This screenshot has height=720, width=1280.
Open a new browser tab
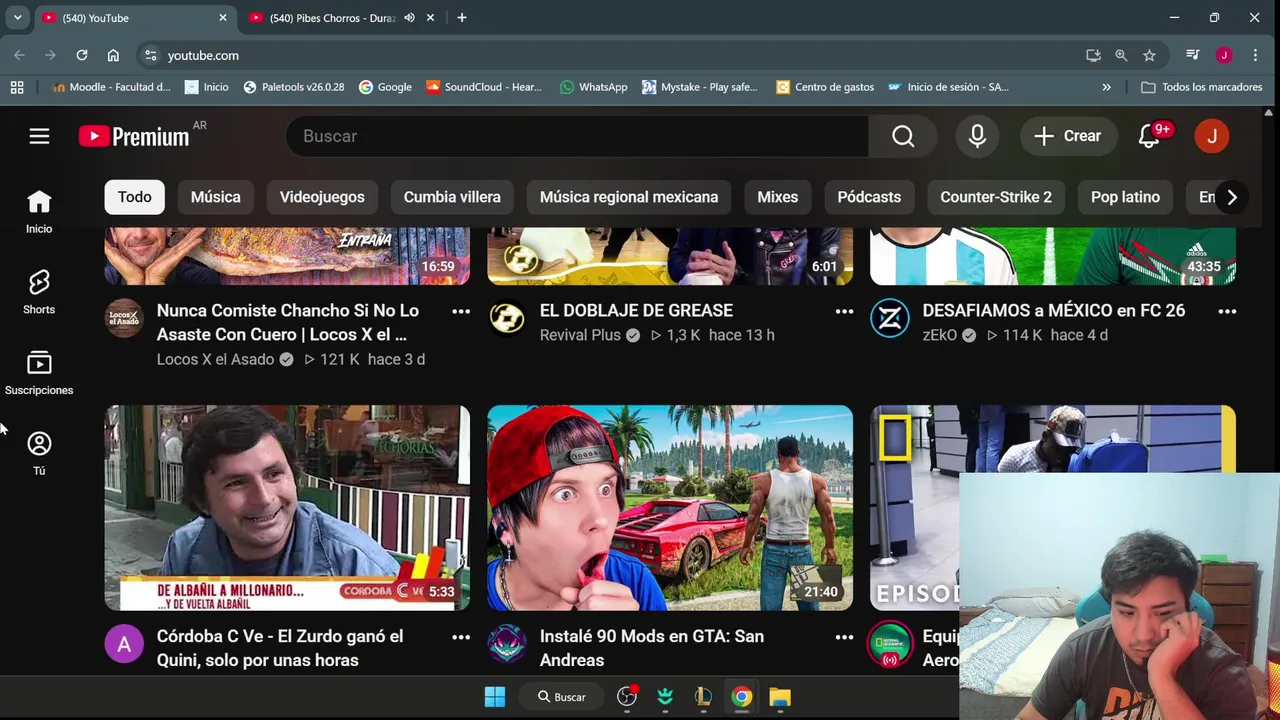[x=462, y=18]
